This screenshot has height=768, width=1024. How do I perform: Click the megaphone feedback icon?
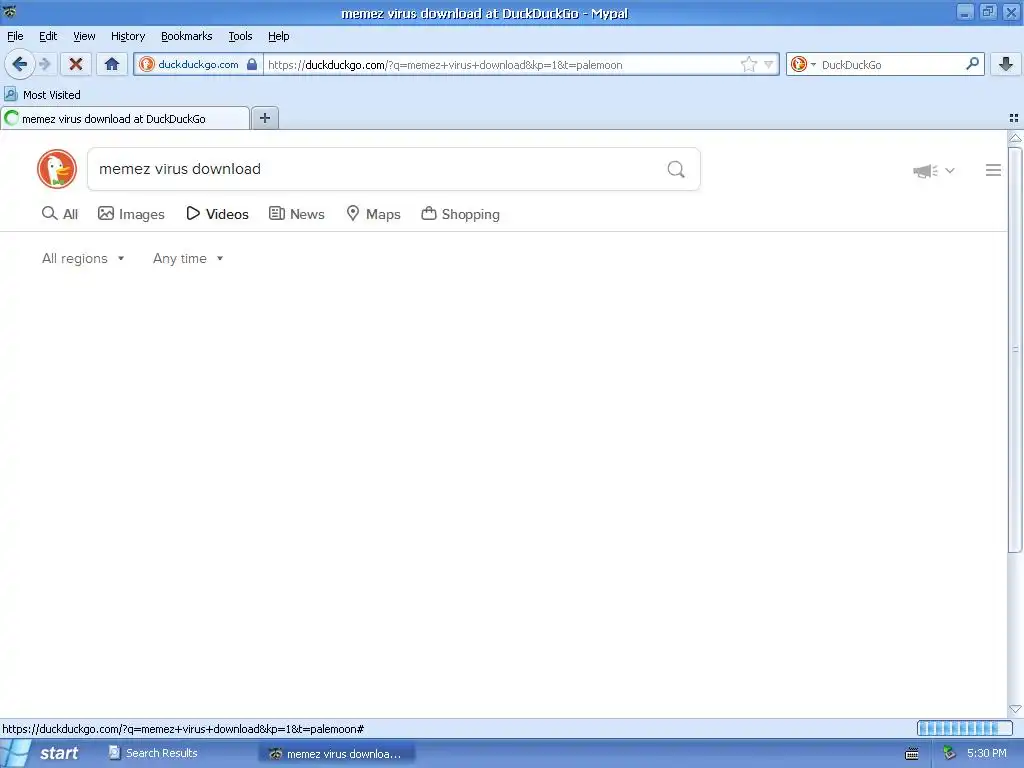(925, 170)
